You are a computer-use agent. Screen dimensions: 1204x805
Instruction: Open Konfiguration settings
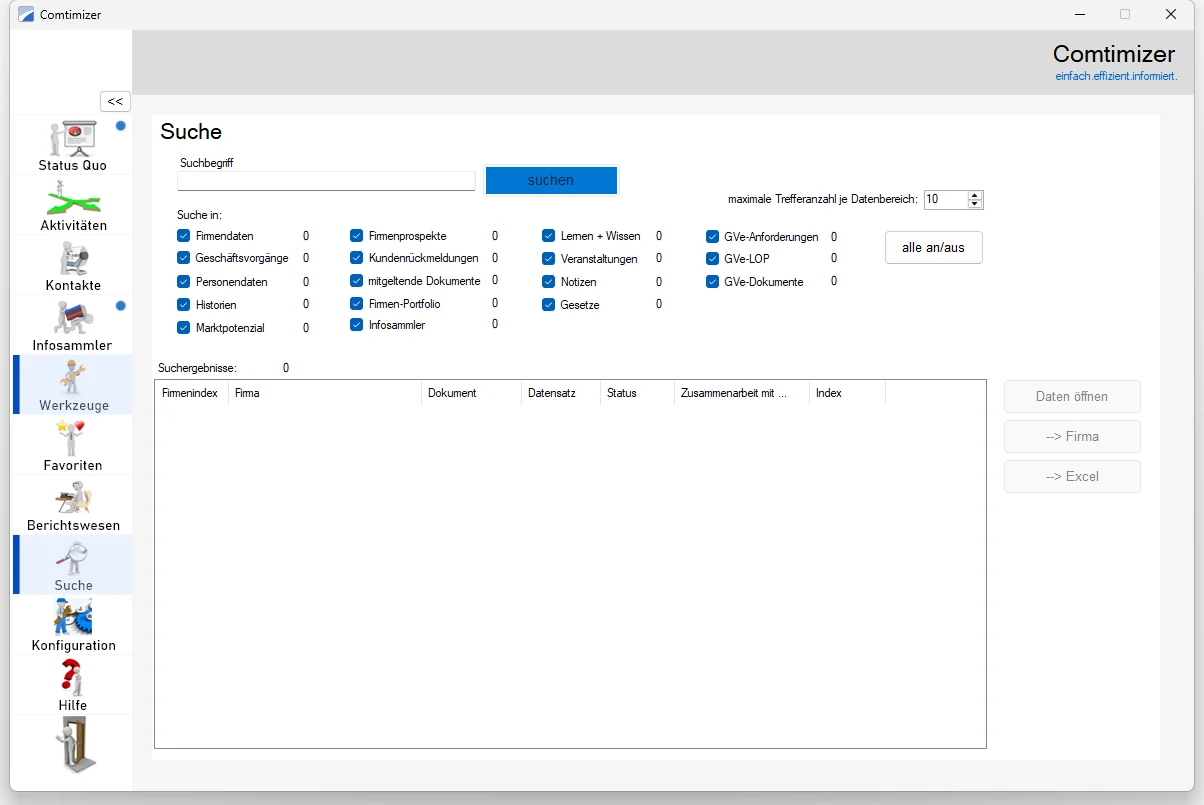[x=72, y=625]
